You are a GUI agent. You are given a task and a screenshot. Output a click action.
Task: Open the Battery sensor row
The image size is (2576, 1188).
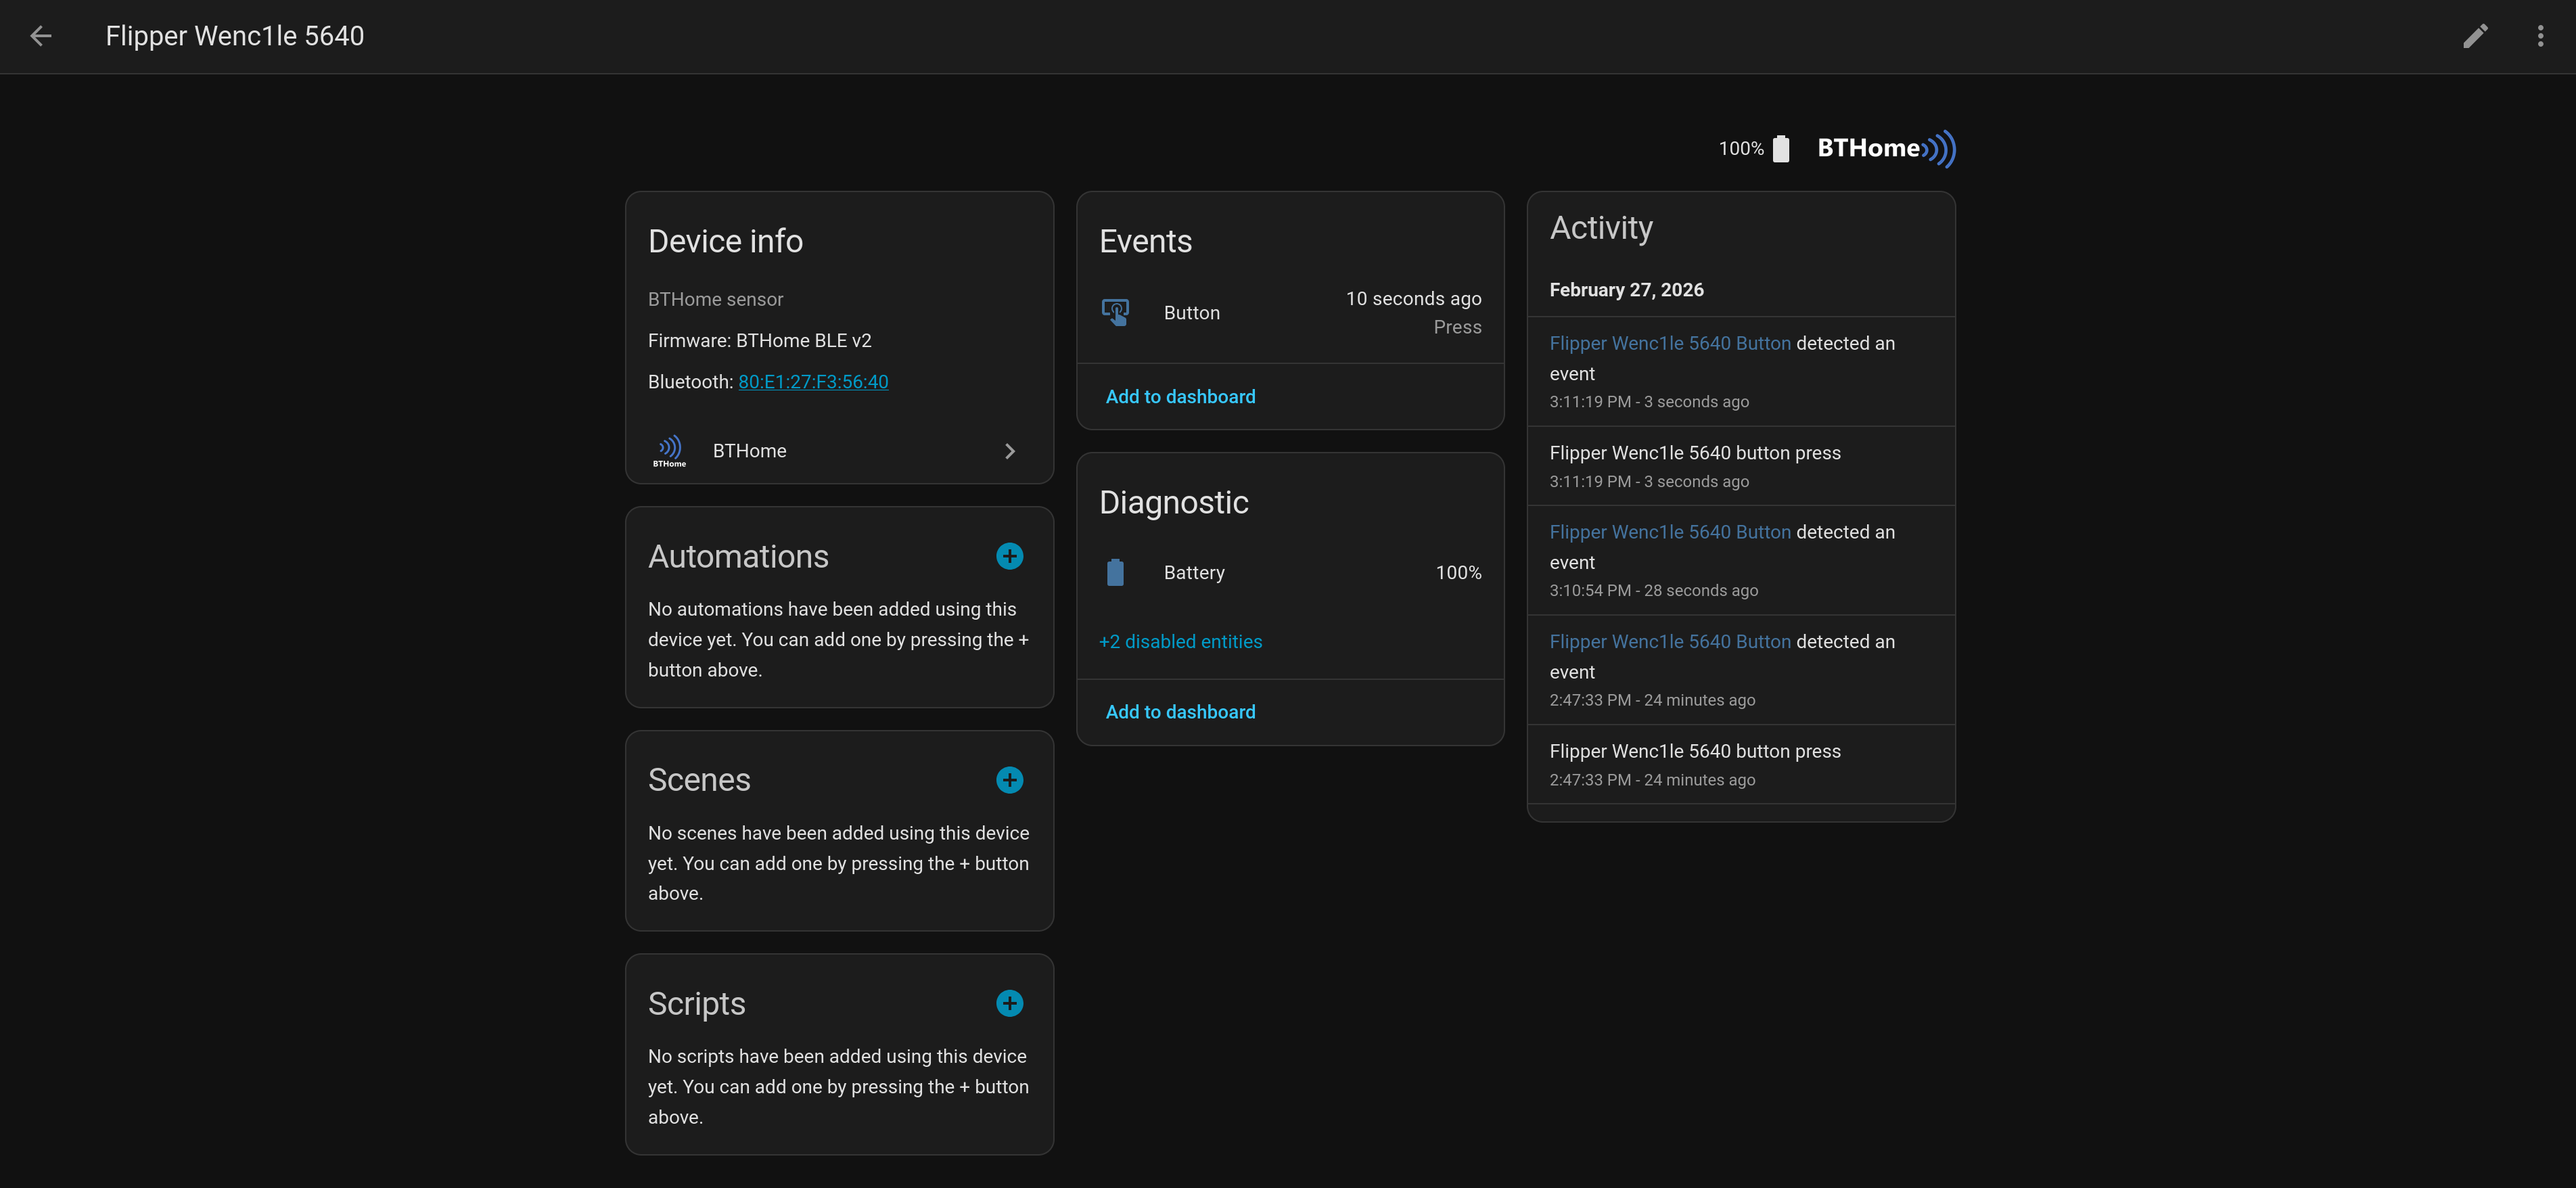click(x=1290, y=572)
